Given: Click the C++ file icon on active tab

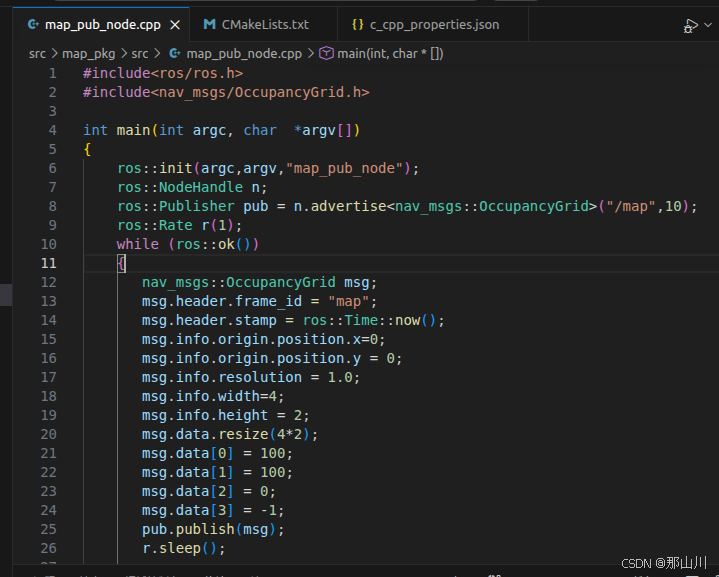Looking at the screenshot, I should pos(33,24).
